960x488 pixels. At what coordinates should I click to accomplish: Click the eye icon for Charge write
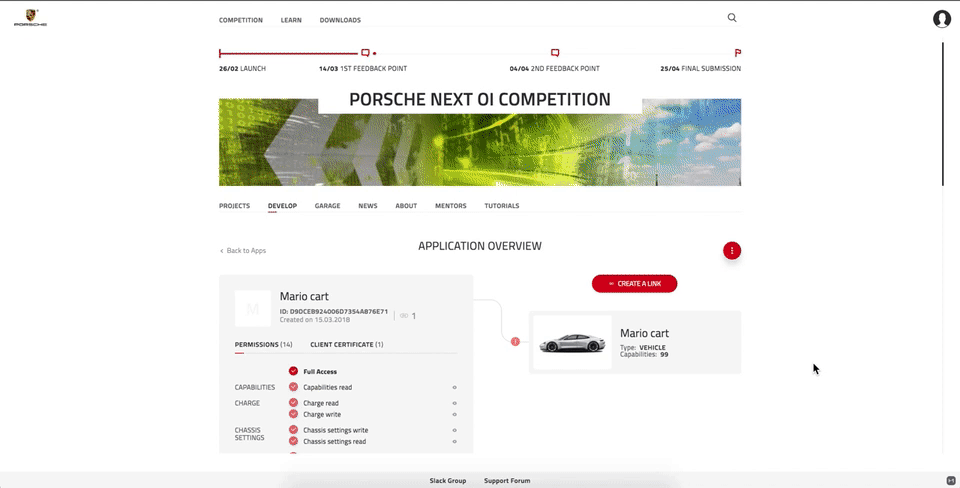pos(454,415)
